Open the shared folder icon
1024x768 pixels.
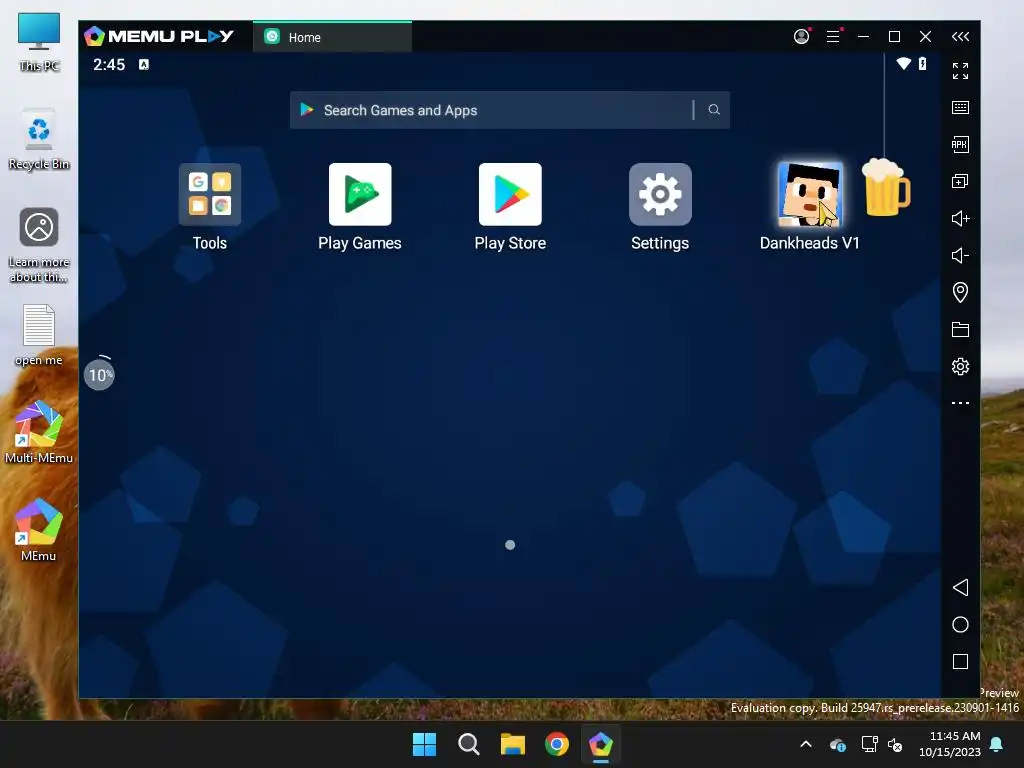[960, 330]
